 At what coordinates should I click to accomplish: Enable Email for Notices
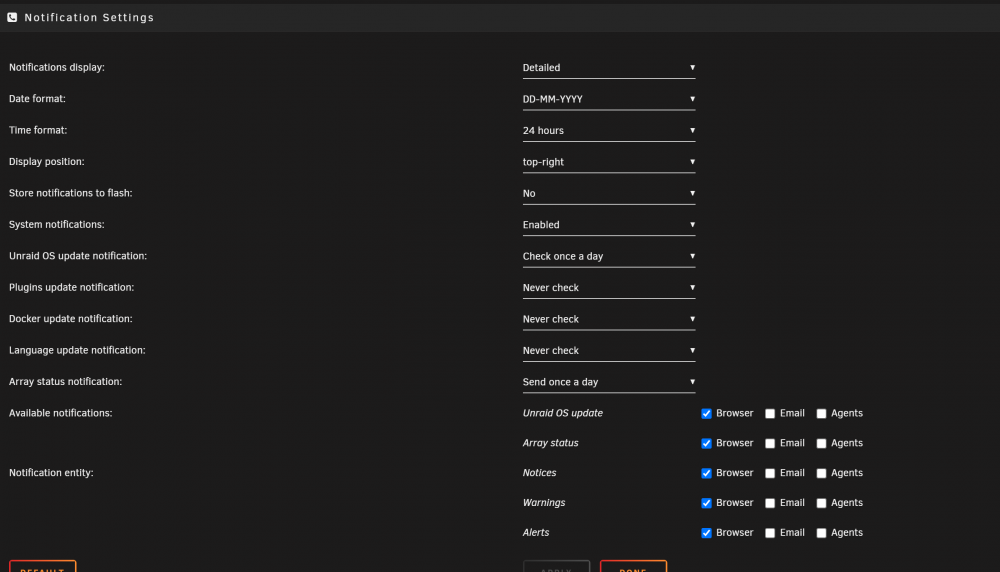click(x=770, y=473)
